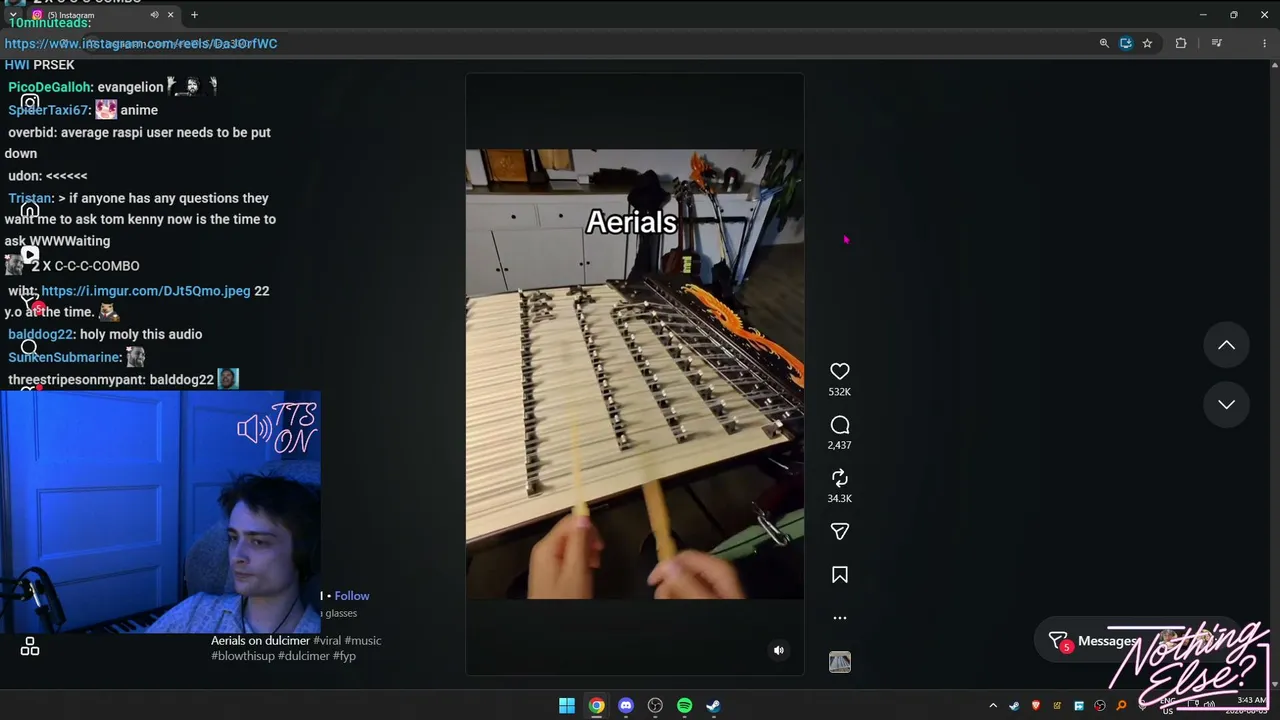Like the Aerials reel with the heart icon

point(840,371)
